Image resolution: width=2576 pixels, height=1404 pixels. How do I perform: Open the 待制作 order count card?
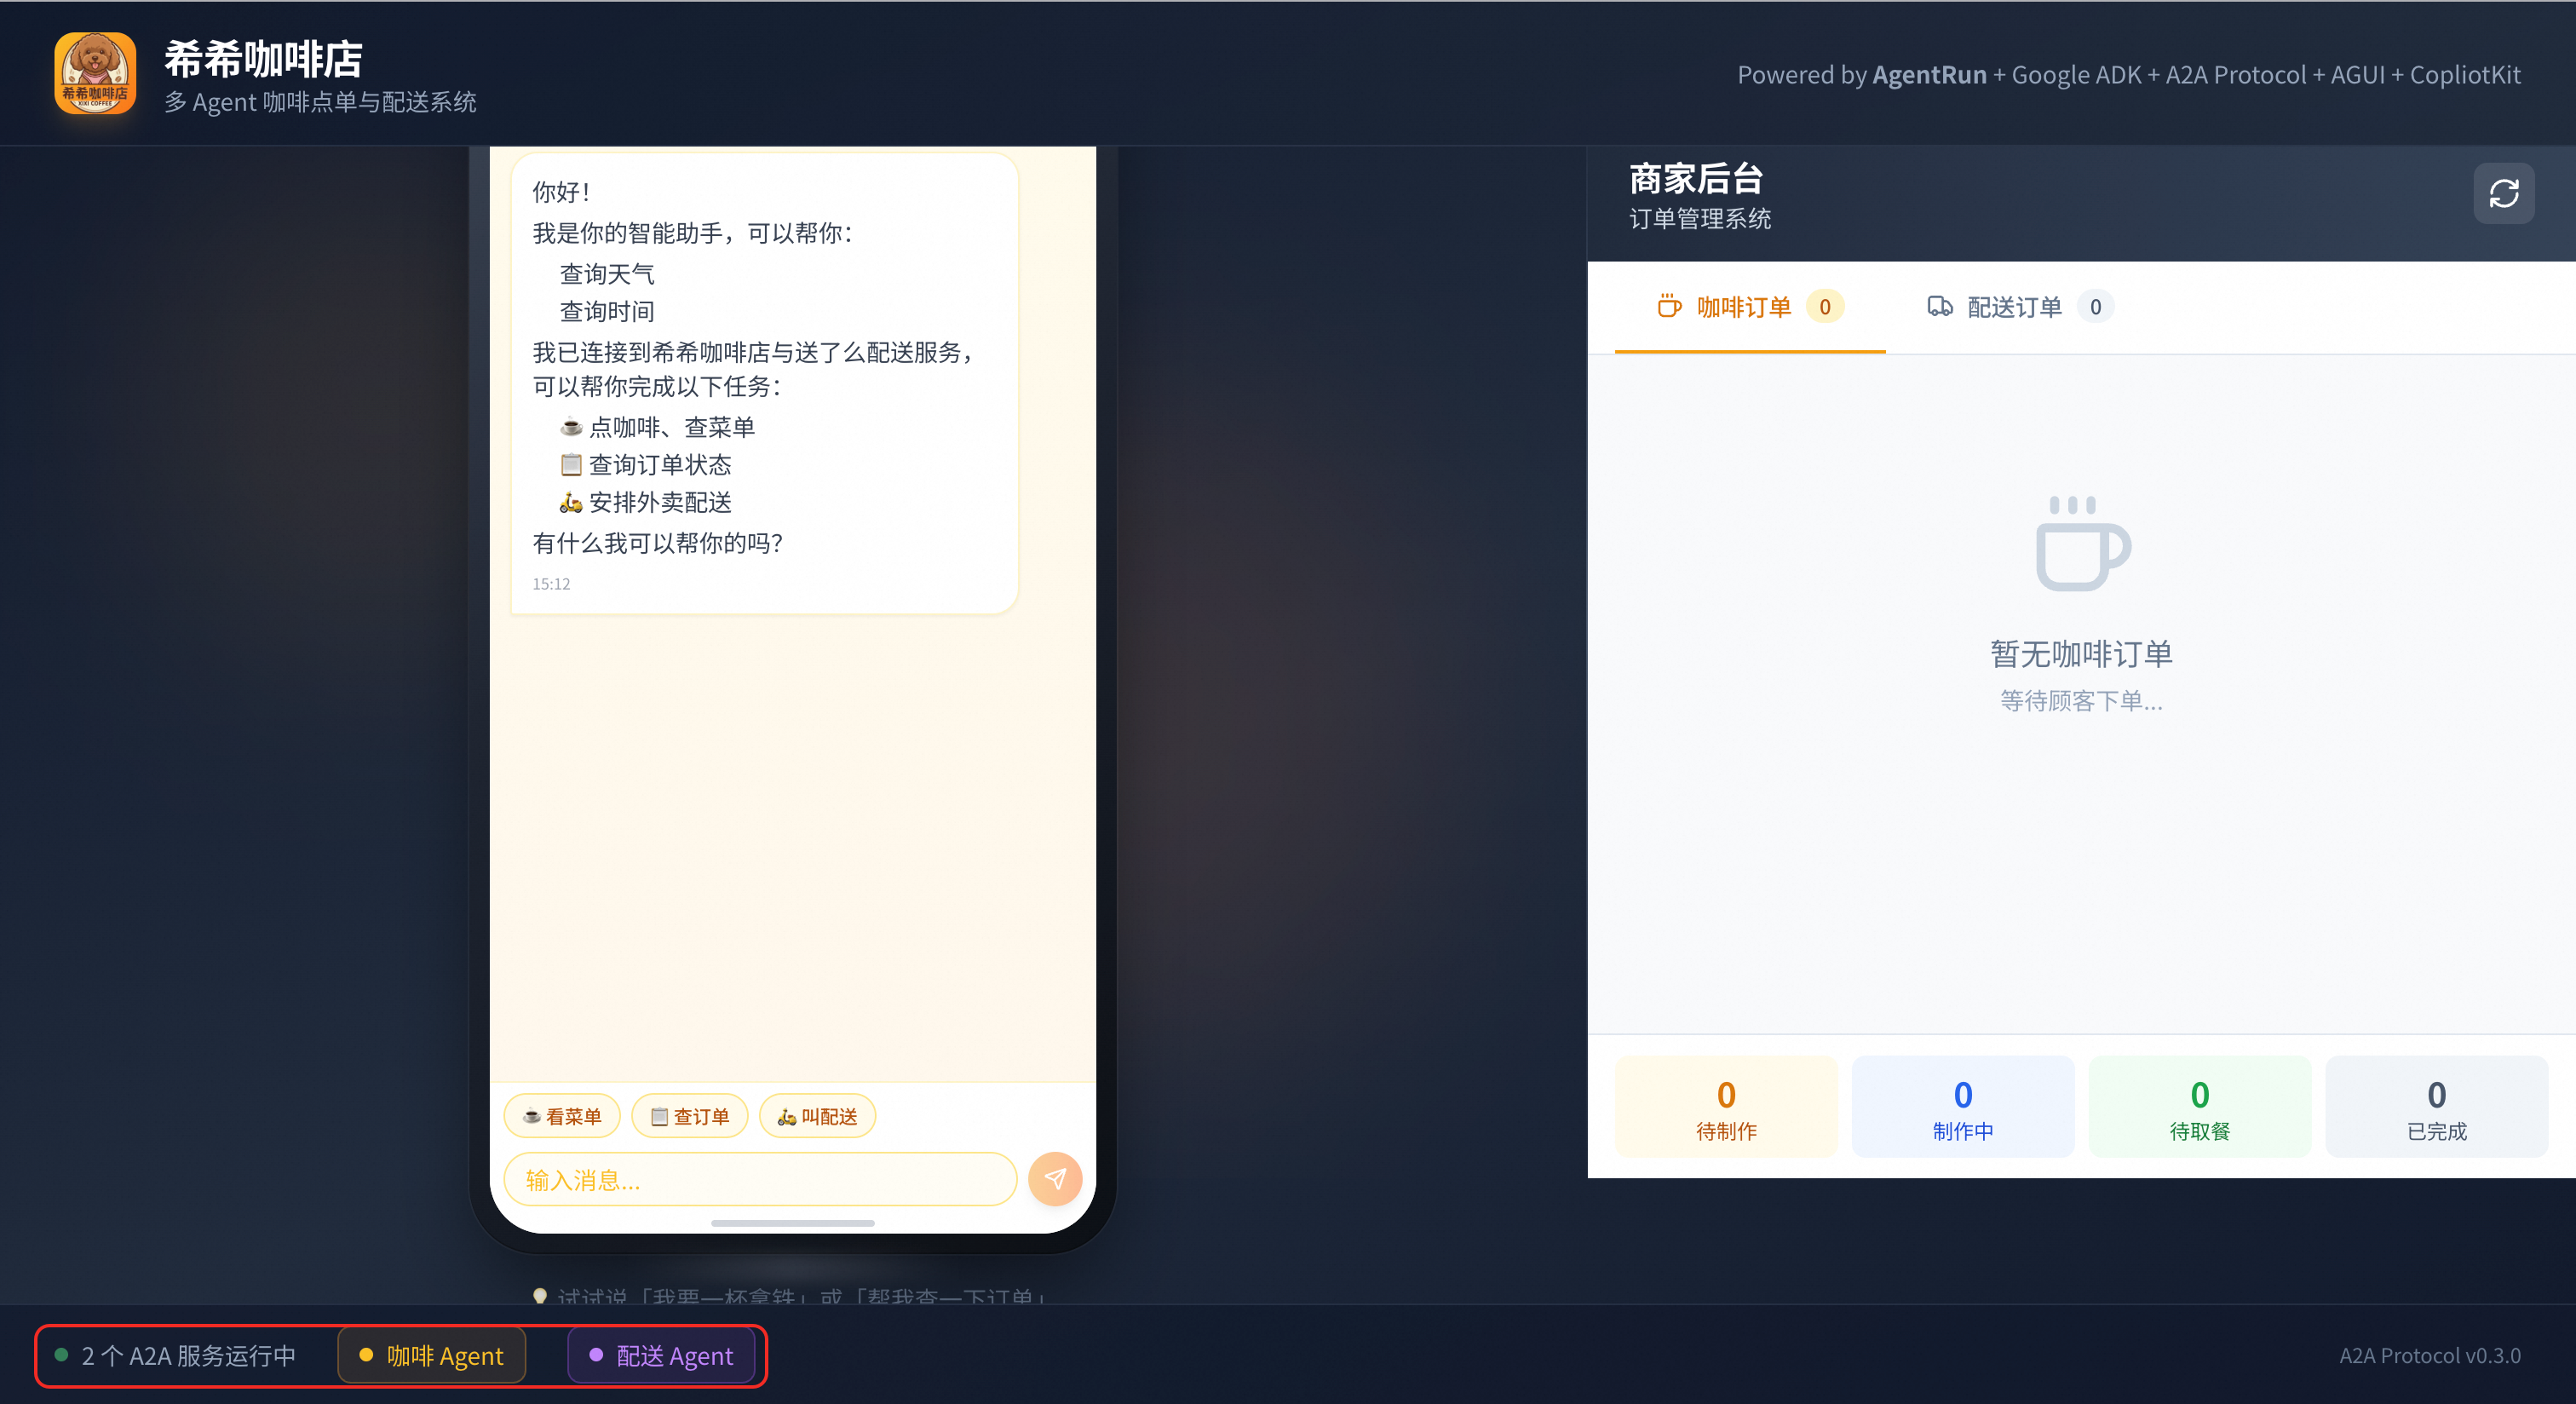pos(1726,1107)
